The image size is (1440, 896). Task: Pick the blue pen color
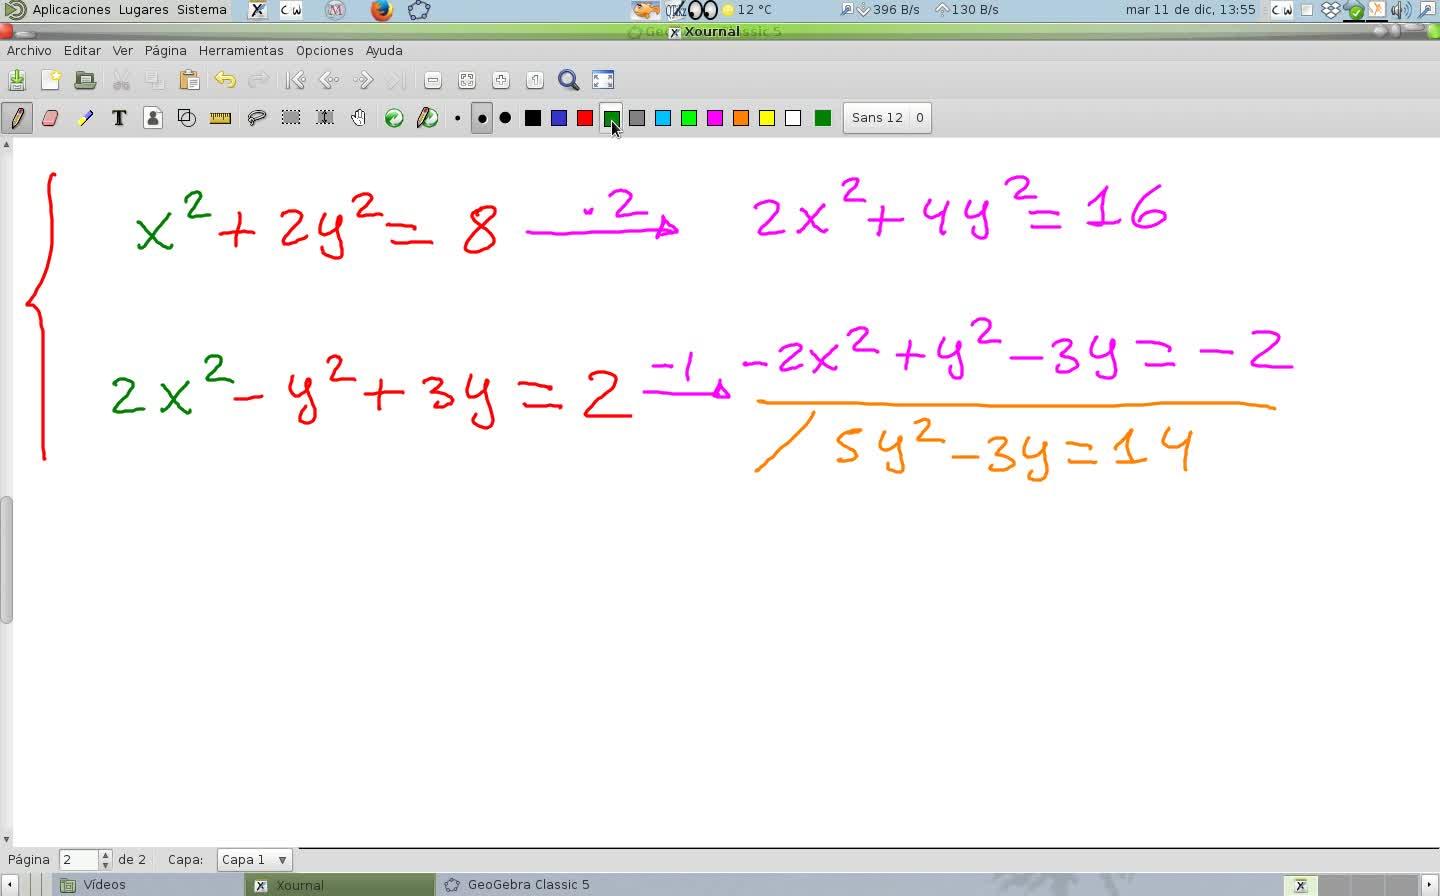coord(559,118)
